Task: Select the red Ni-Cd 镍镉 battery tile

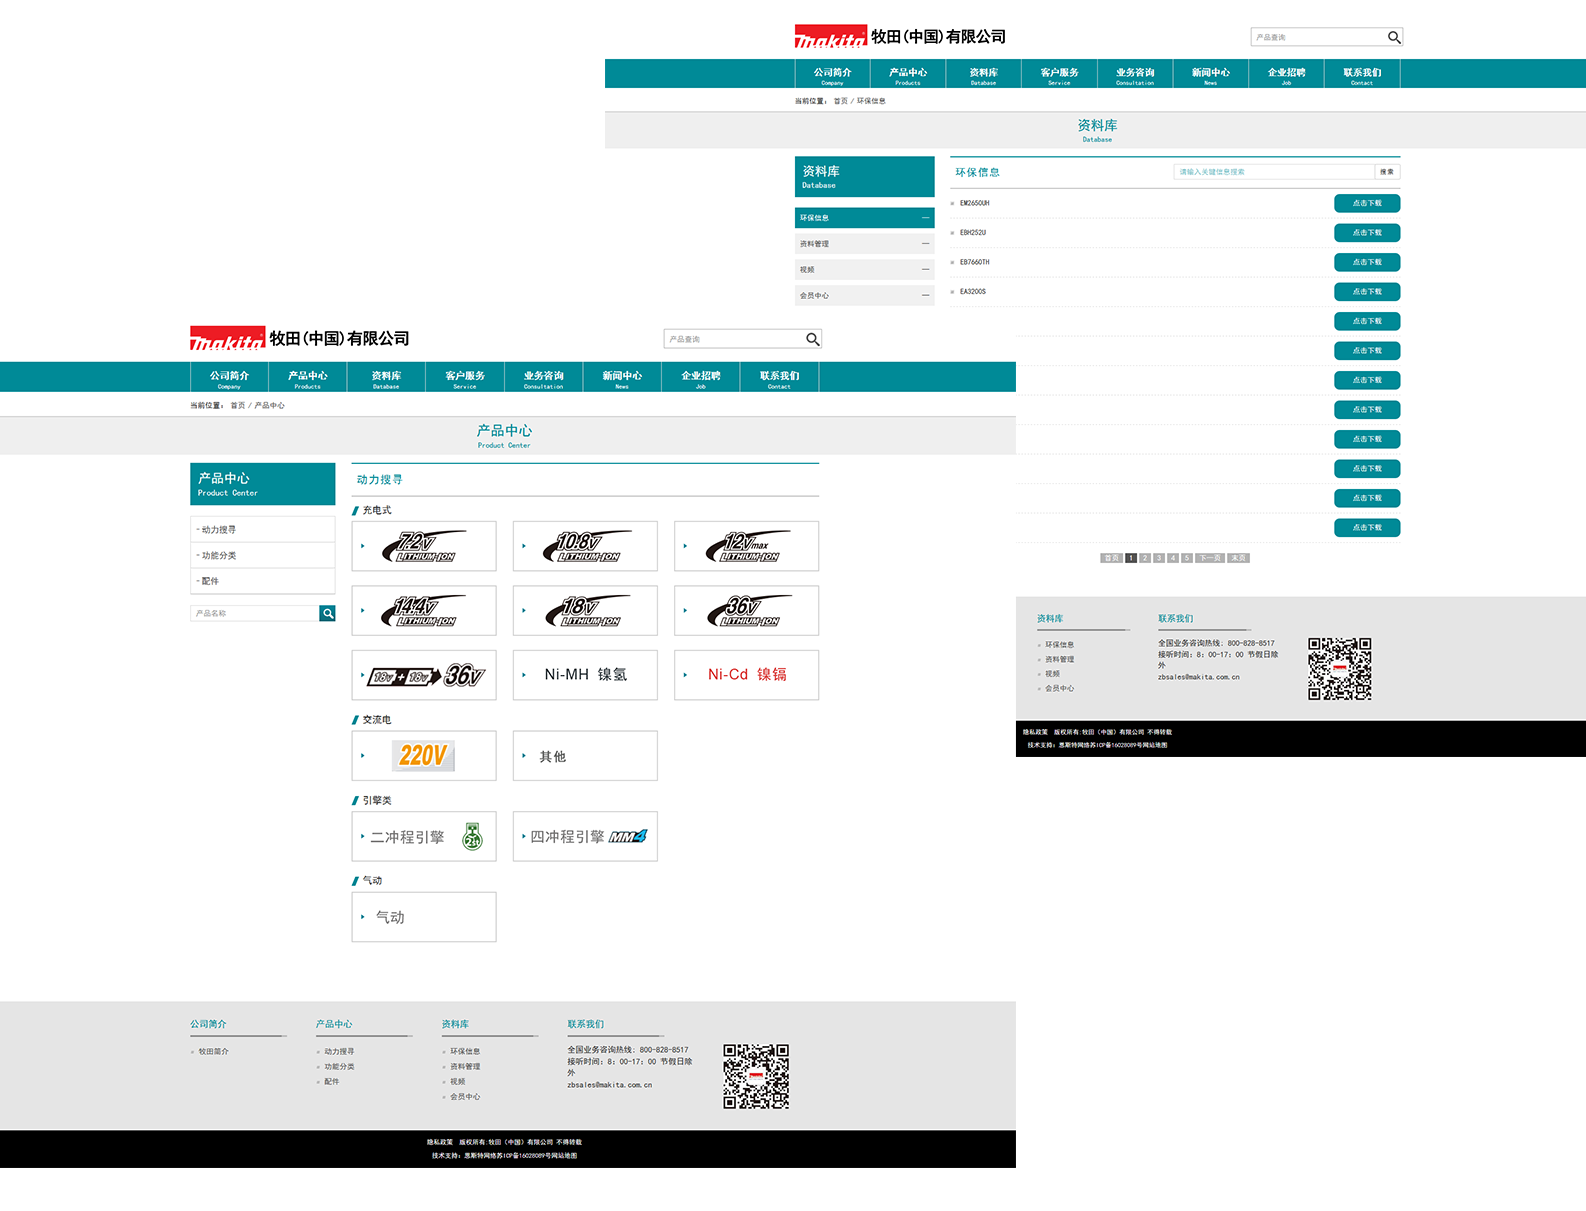Action: 746,676
